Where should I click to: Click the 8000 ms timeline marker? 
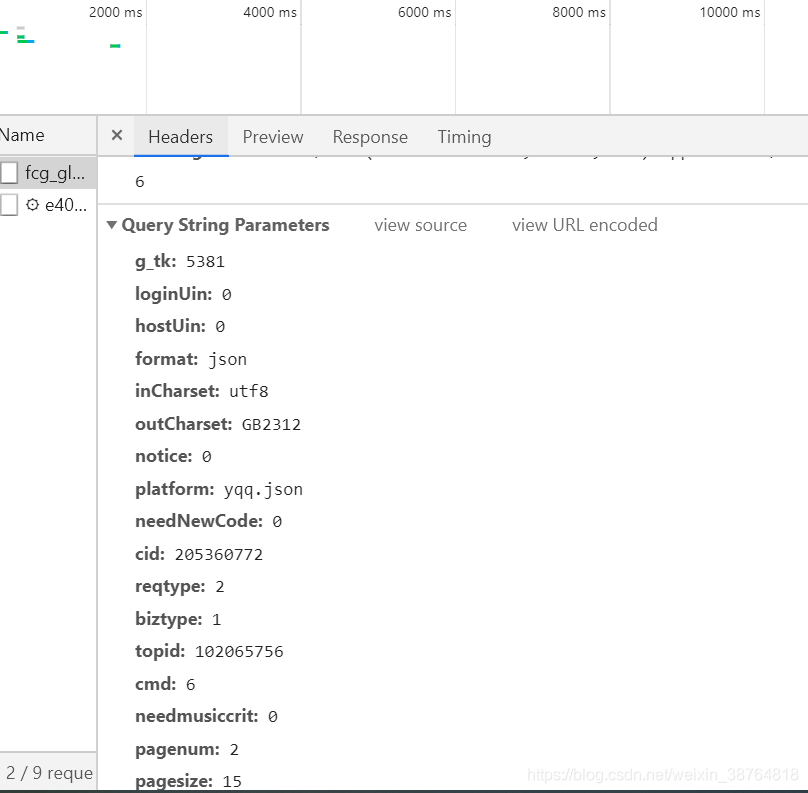[x=579, y=12]
